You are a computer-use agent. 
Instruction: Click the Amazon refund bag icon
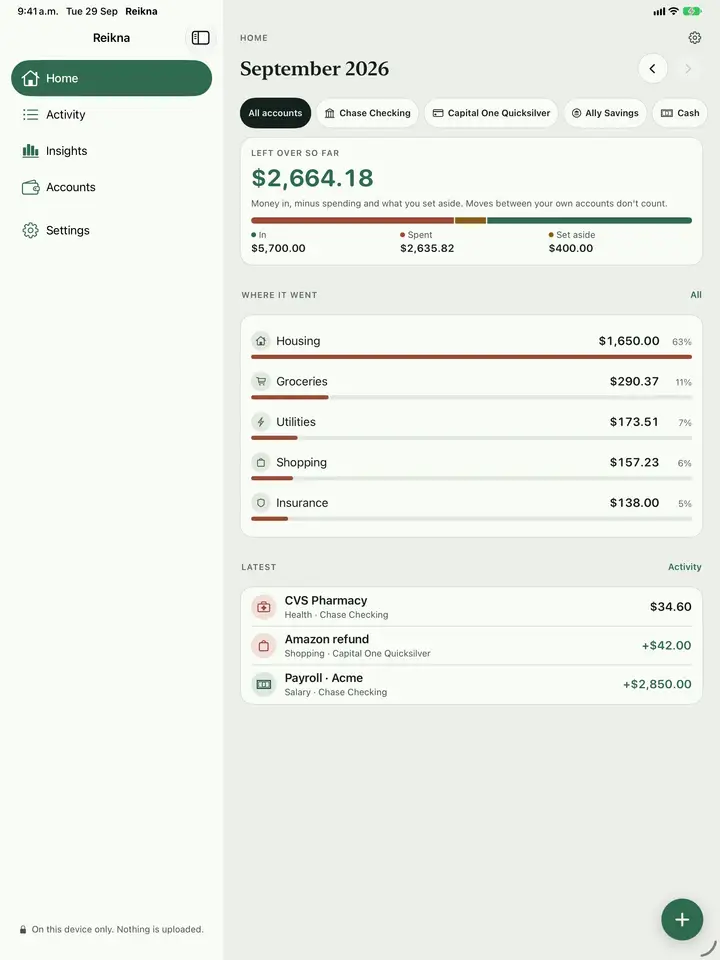pos(264,645)
